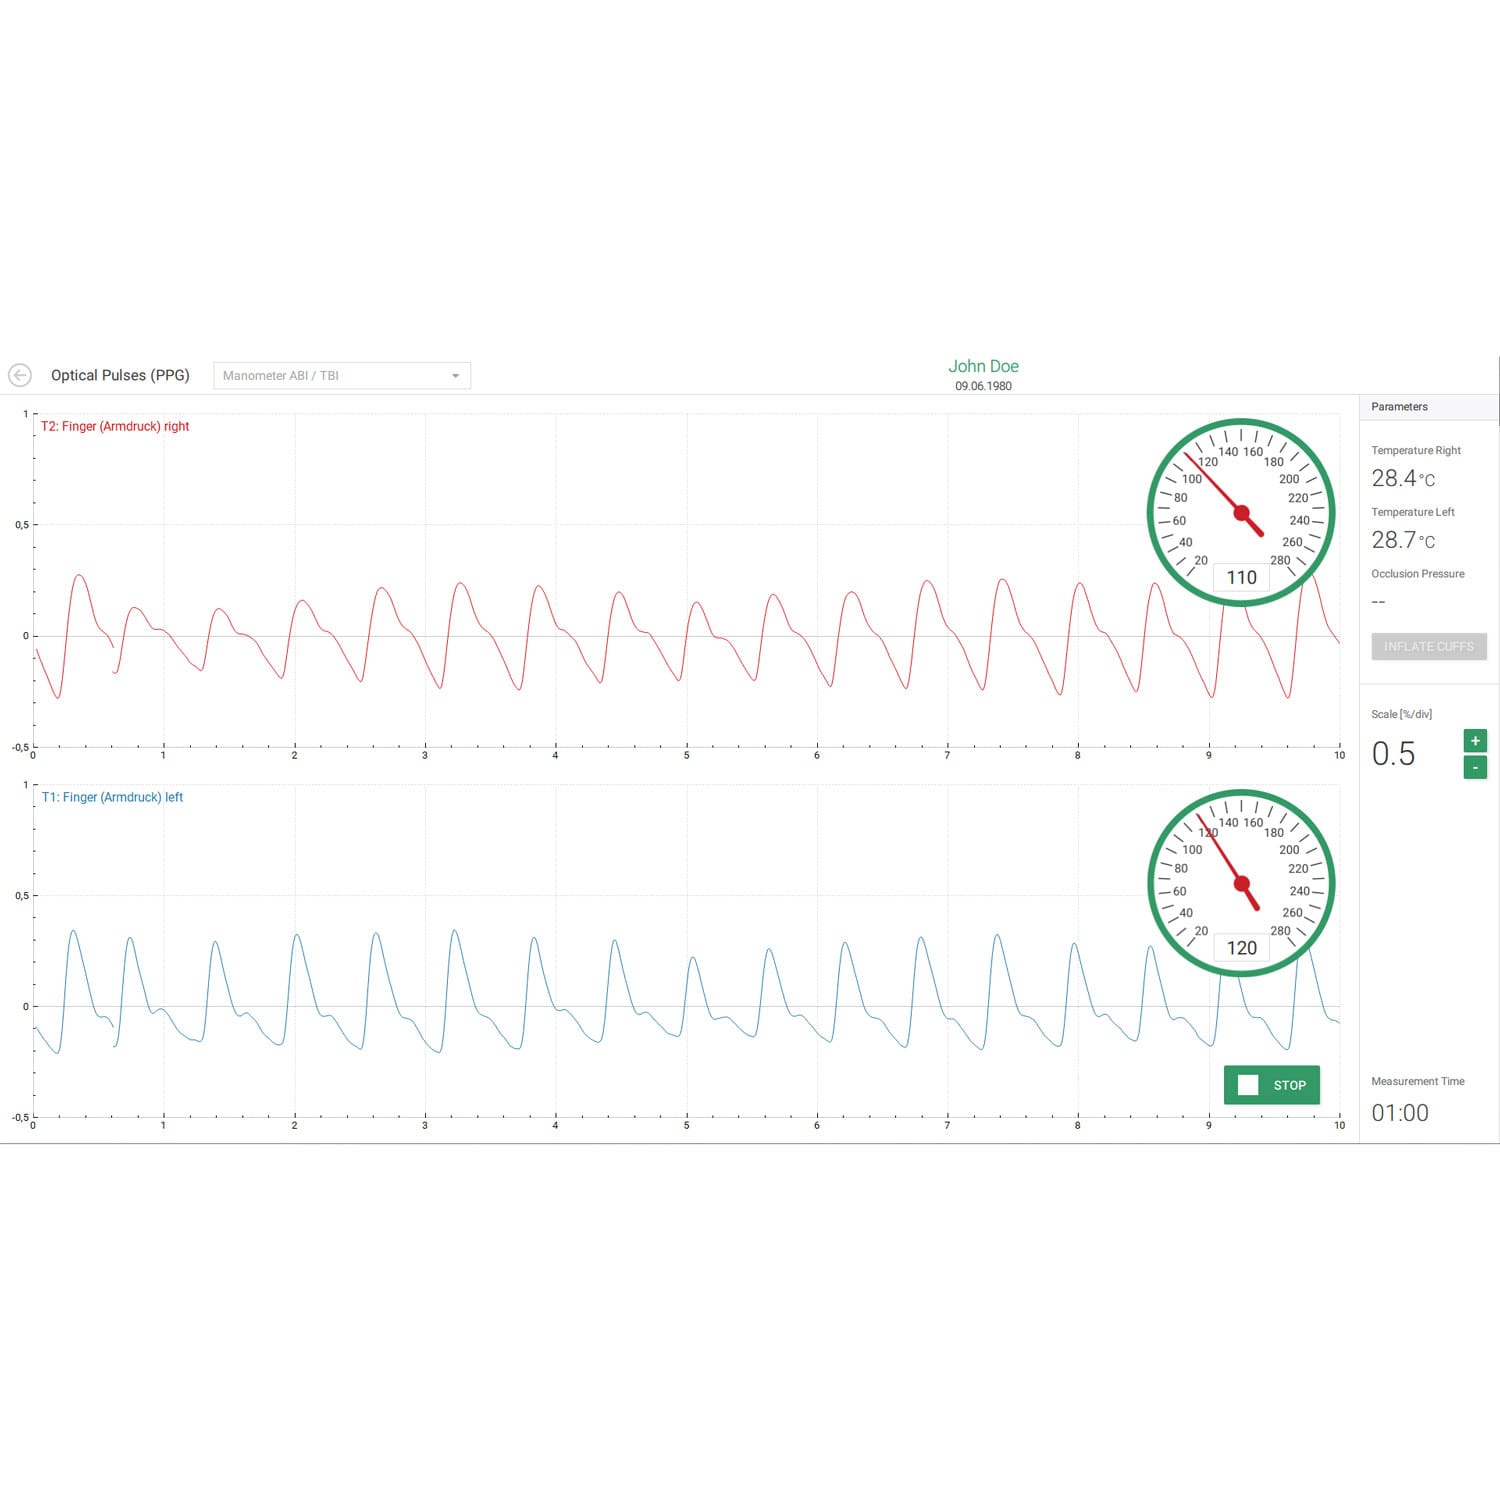Click the 120 pressure readout
This screenshot has height=1500, width=1500.
pyautogui.click(x=1241, y=948)
